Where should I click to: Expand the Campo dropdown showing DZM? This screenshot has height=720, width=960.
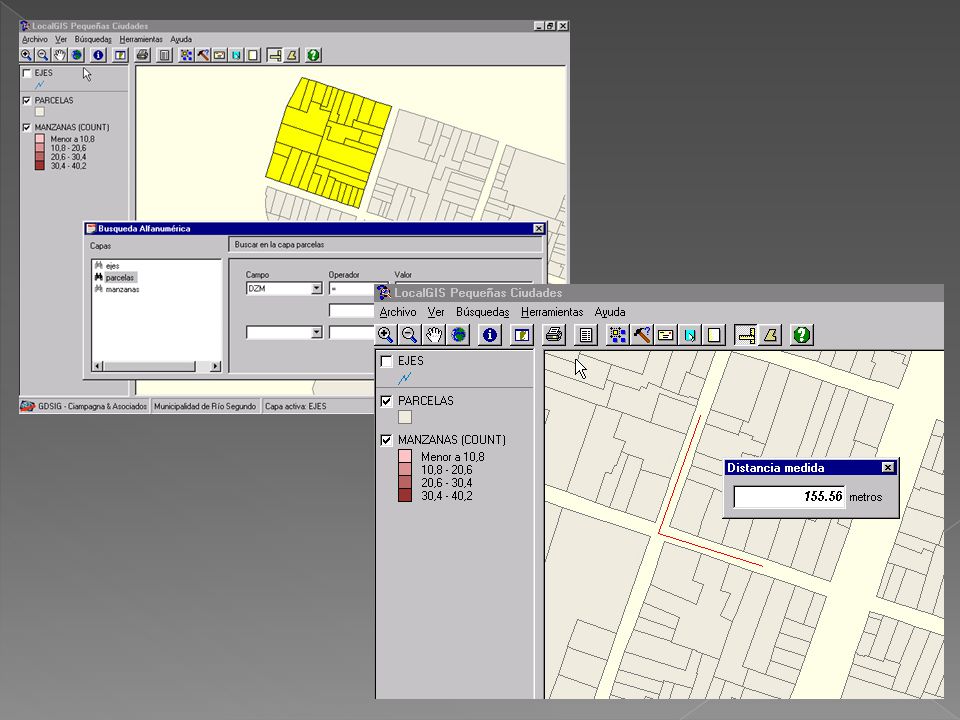[317, 288]
